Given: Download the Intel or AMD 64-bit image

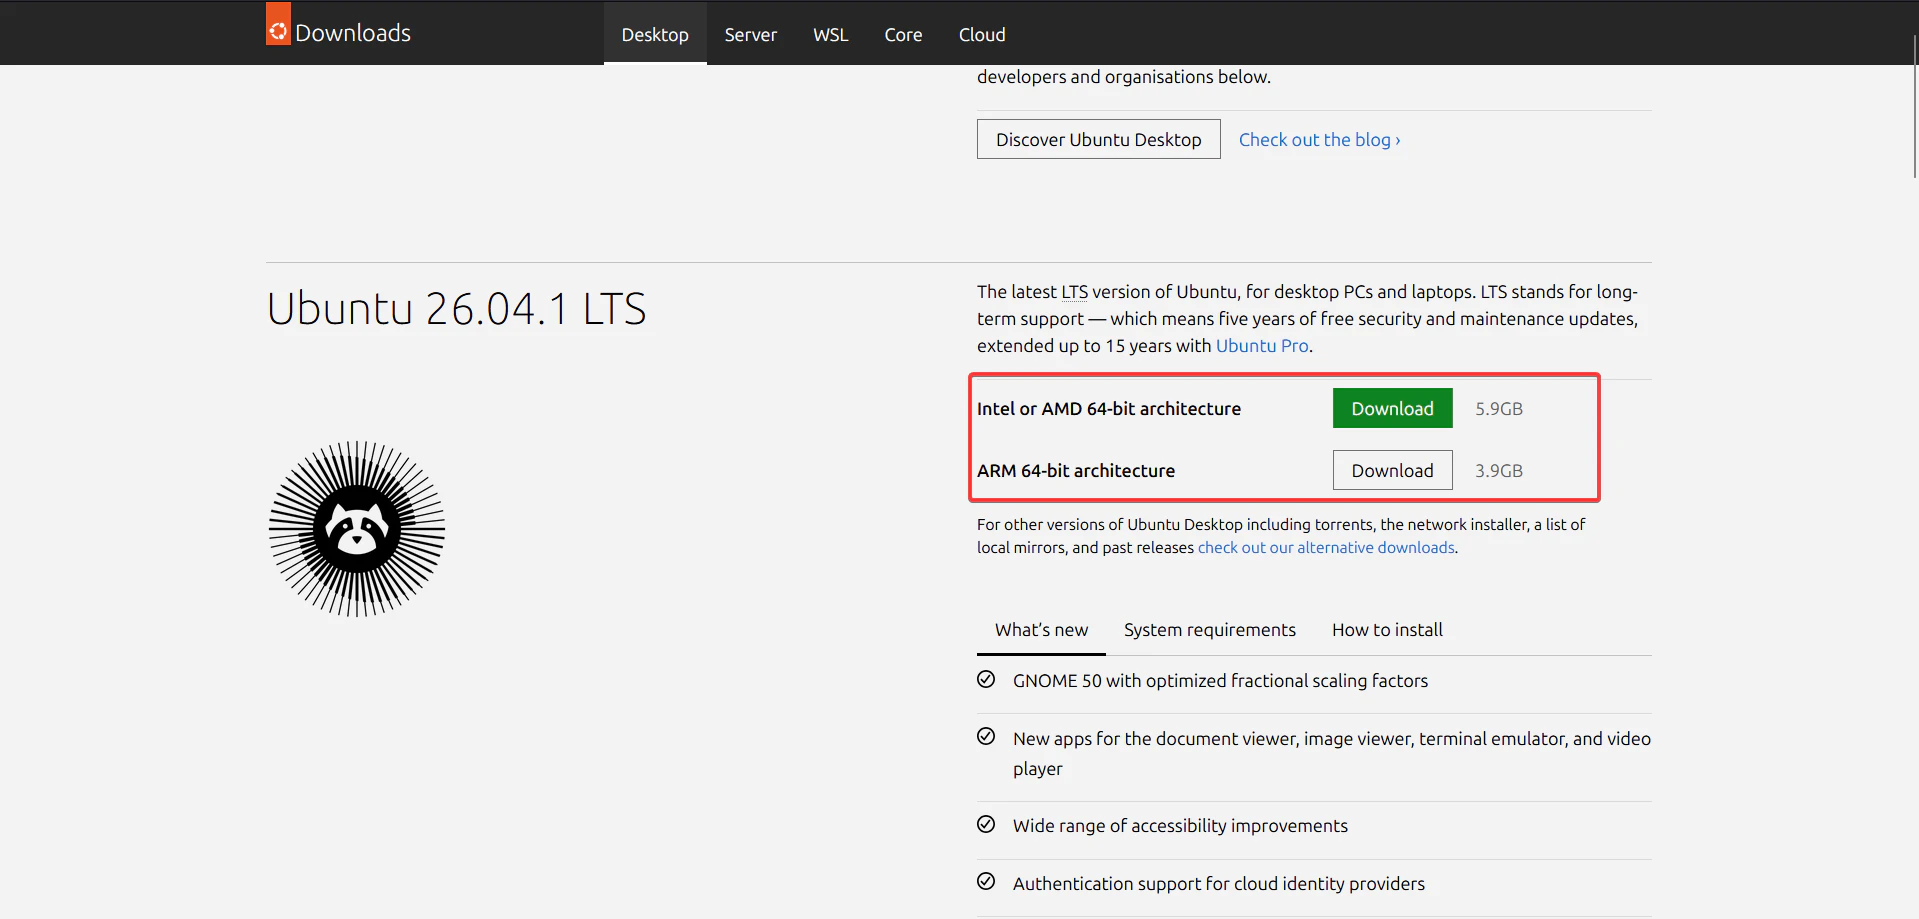Looking at the screenshot, I should 1393,408.
